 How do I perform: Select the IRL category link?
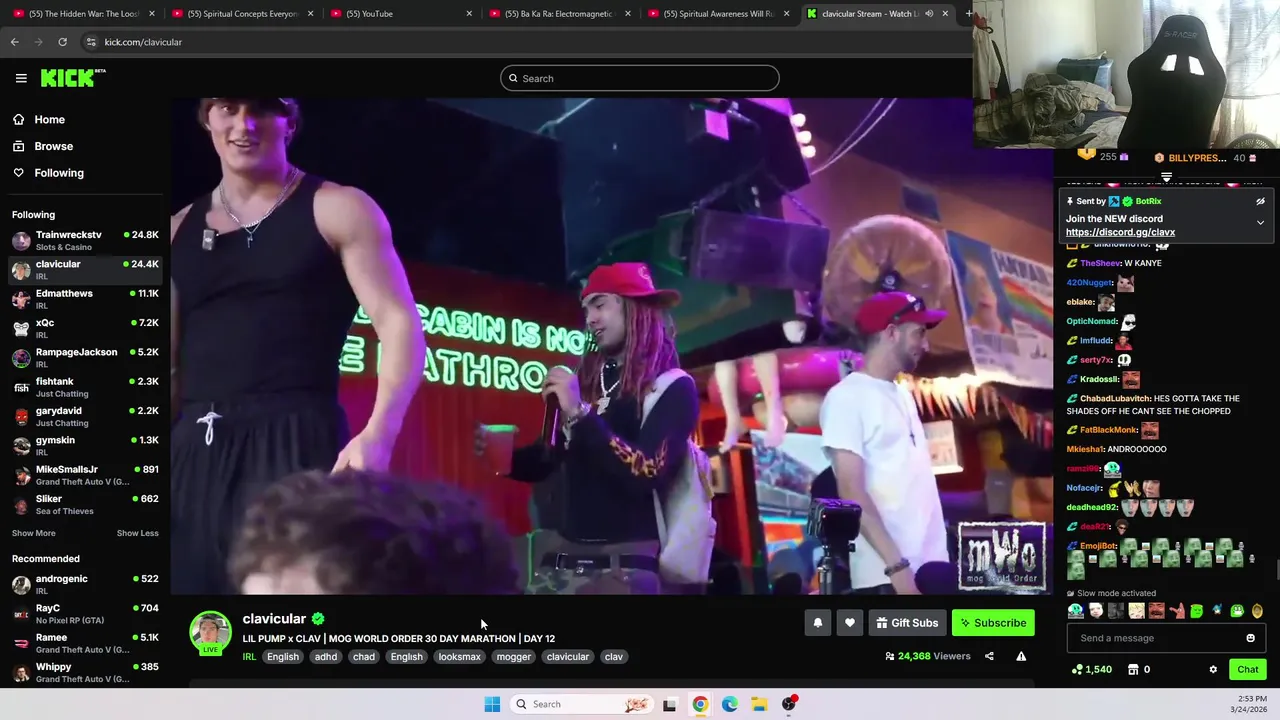tap(249, 657)
